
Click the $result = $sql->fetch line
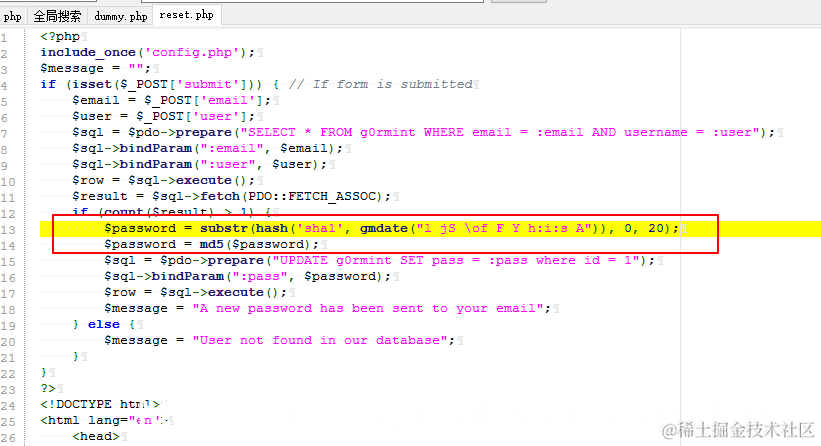pos(231,196)
